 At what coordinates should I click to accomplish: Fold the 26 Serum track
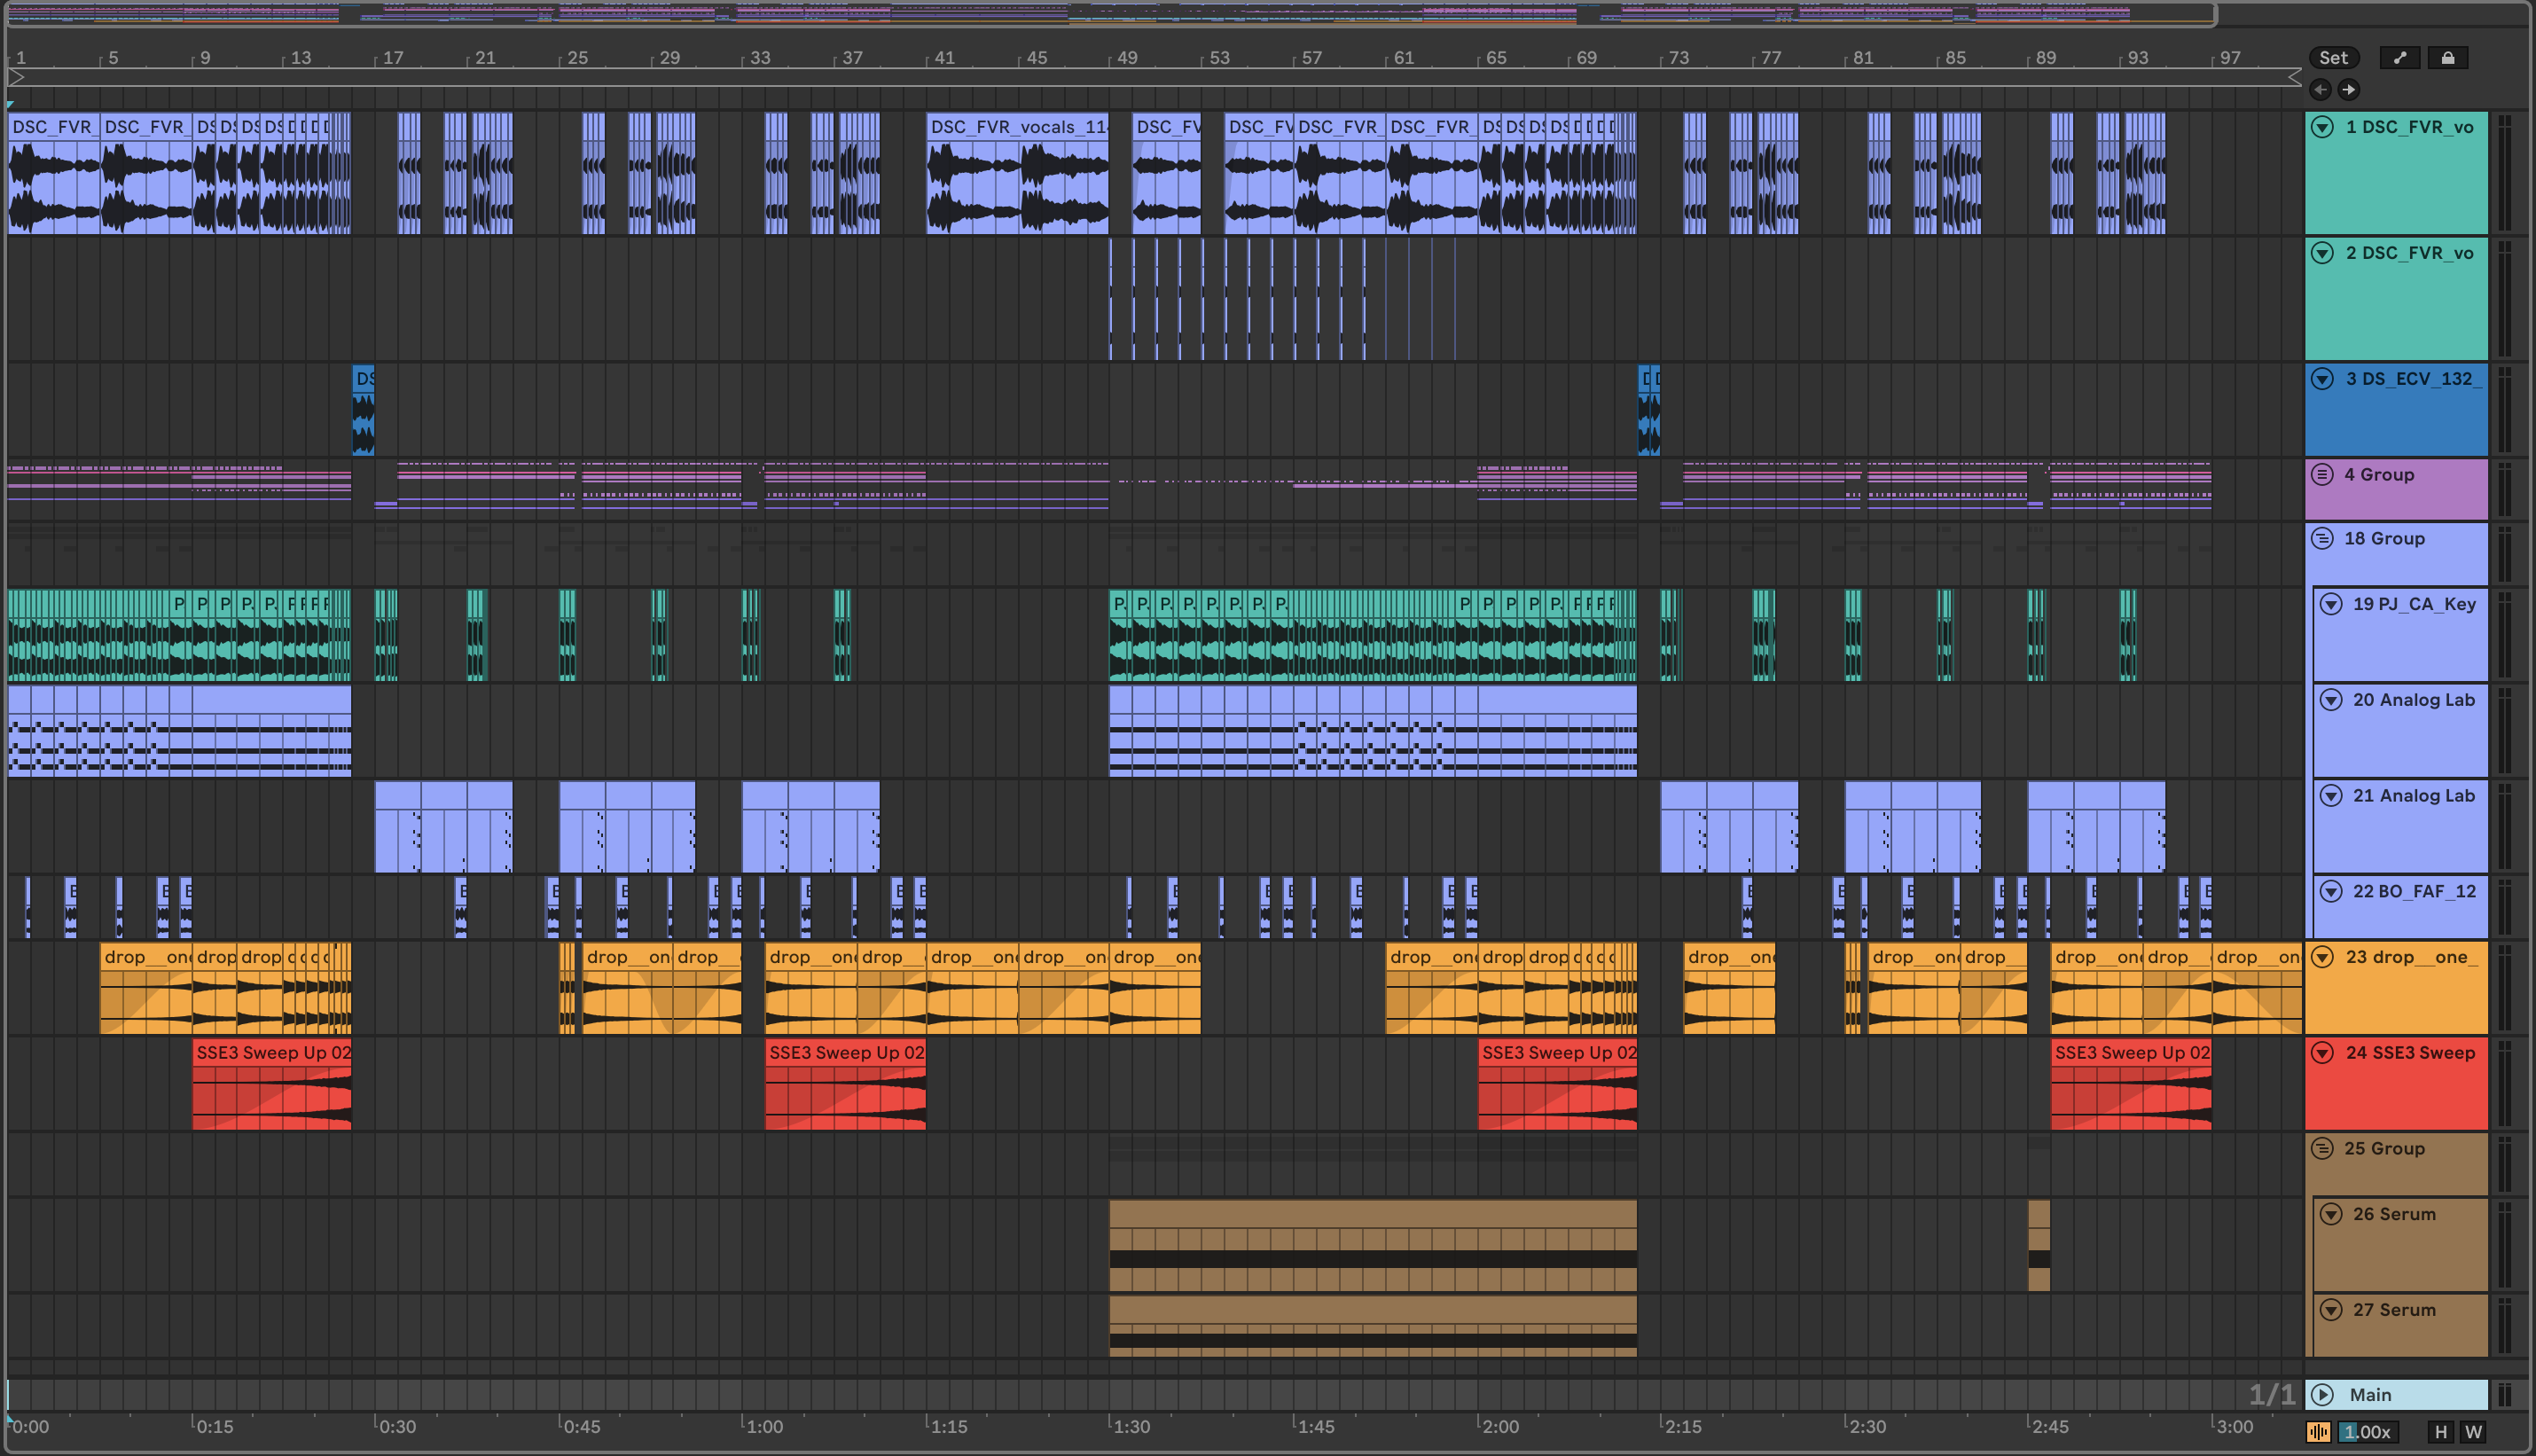click(x=2331, y=1214)
